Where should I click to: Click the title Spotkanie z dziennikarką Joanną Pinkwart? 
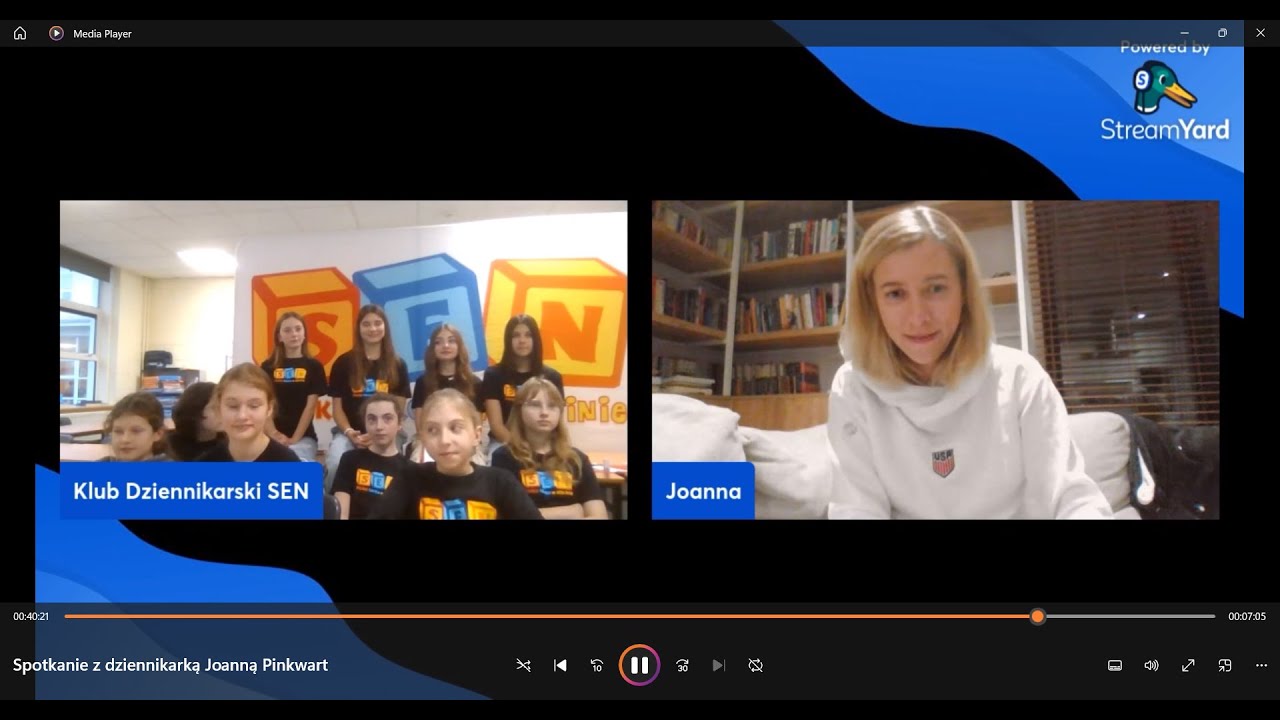coord(170,665)
